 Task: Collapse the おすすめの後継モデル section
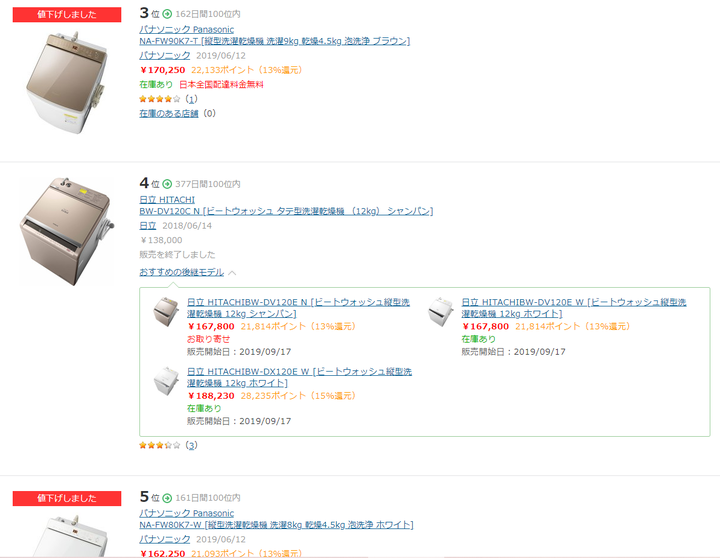[181, 272]
